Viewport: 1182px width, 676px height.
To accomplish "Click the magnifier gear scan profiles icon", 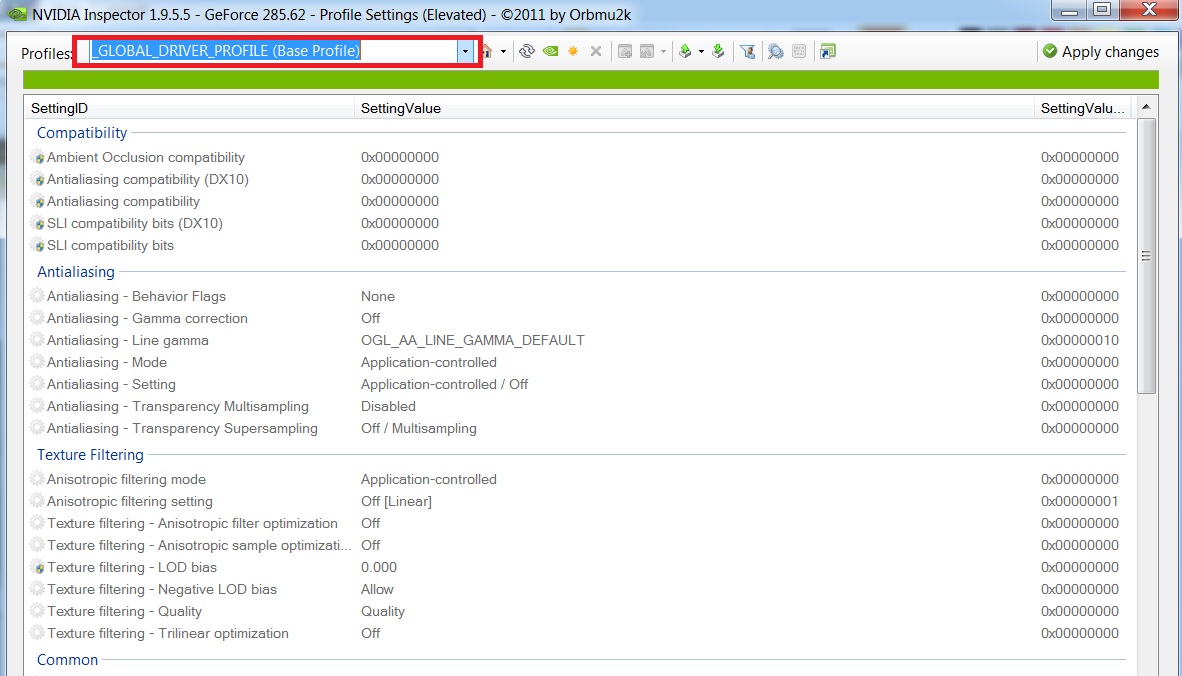I will point(776,51).
